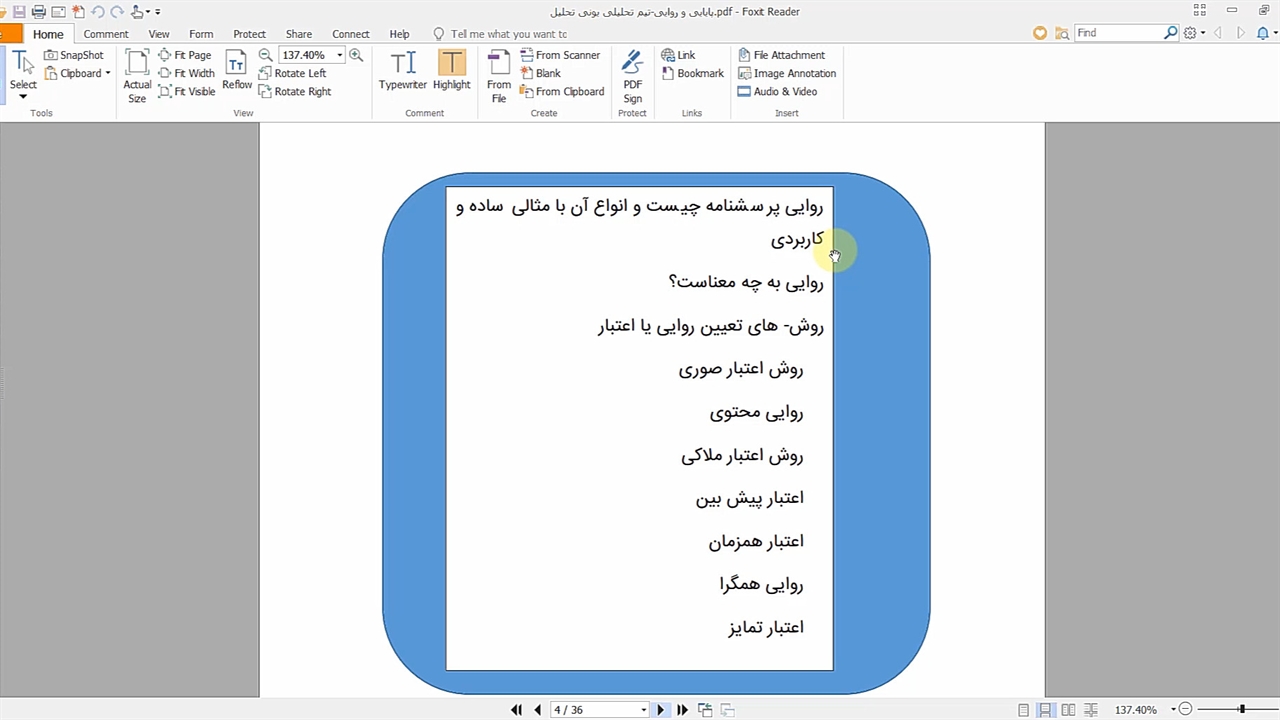Jump to the last page

pos(682,710)
